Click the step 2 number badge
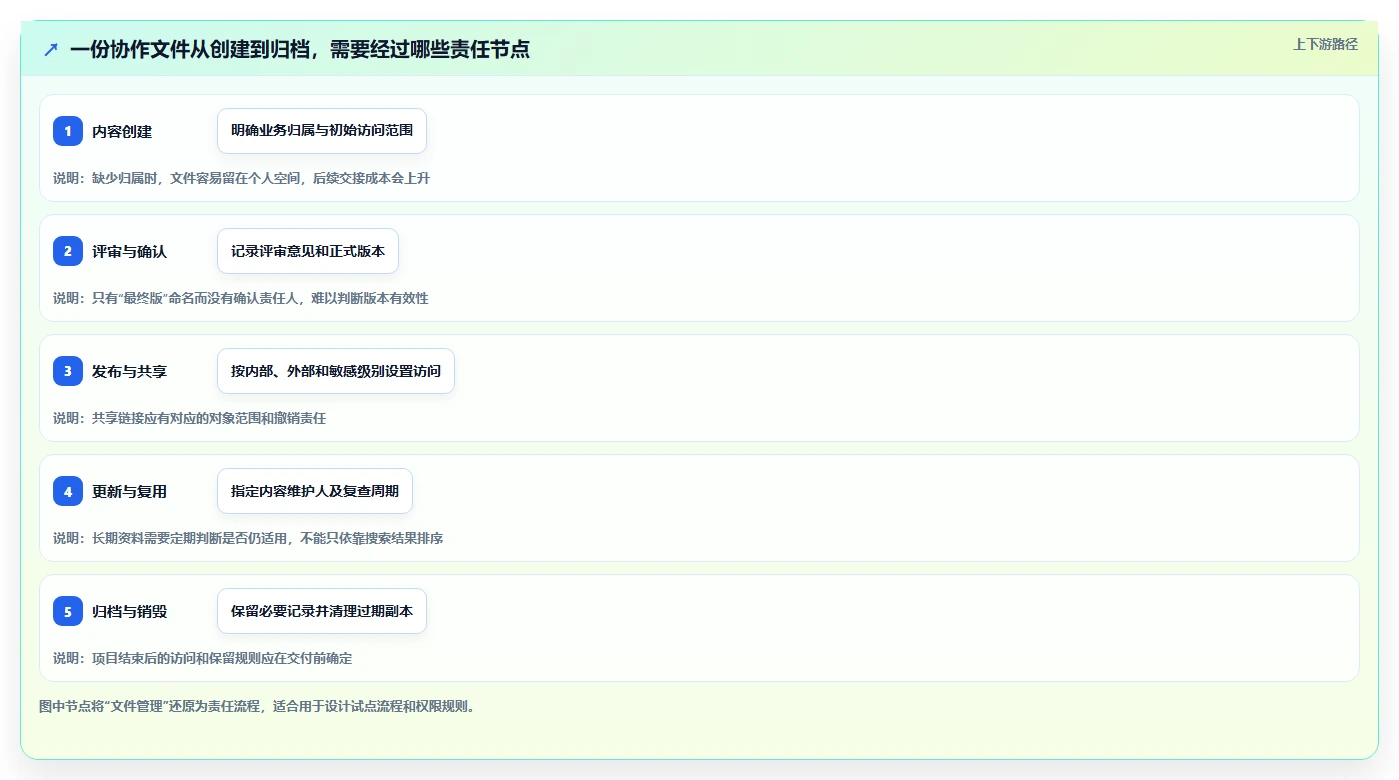 coord(68,251)
